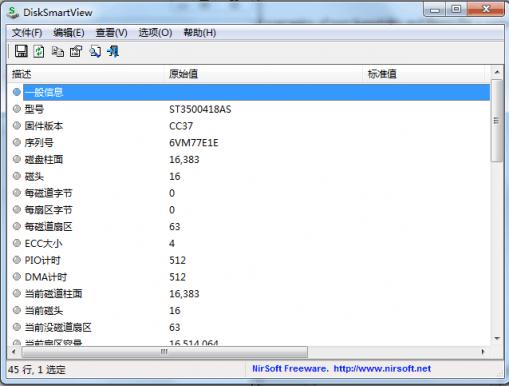Image resolution: width=509 pixels, height=386 pixels.
Task: Select the DMA计时 row
Action: click(x=249, y=277)
